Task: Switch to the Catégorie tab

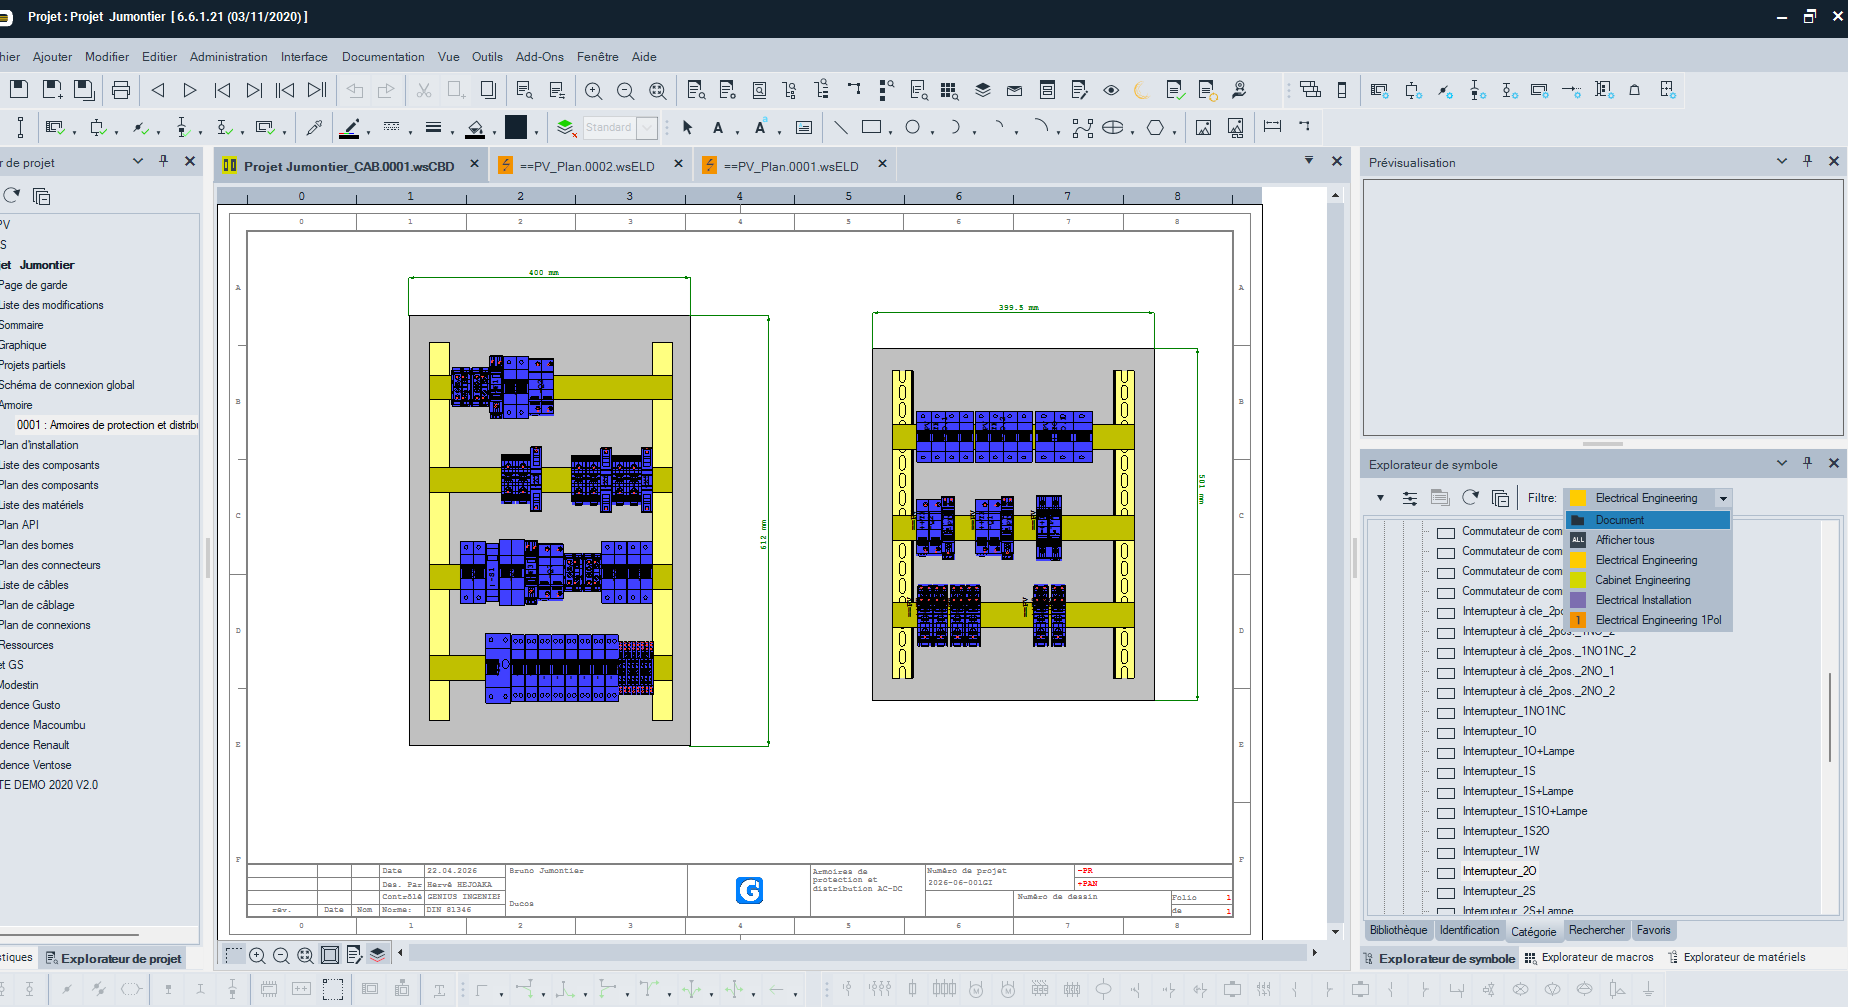Action: coord(1533,931)
